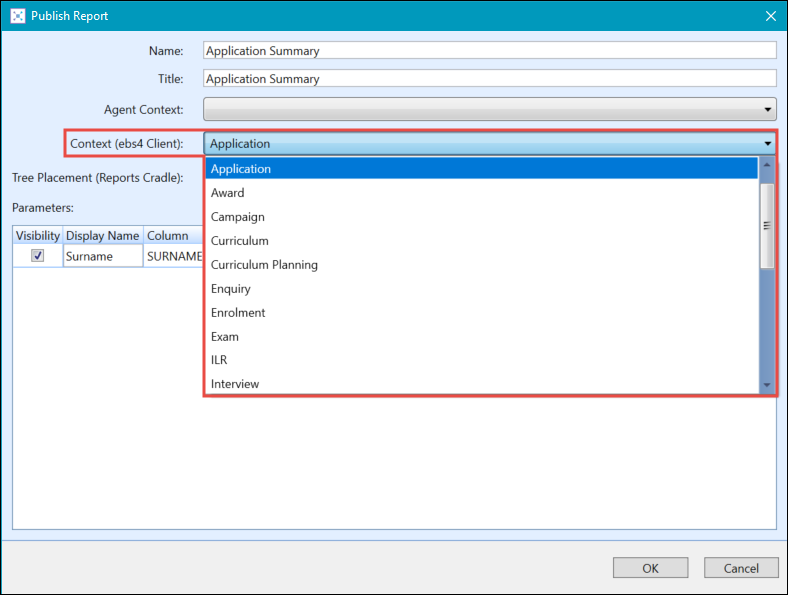Click the list scrollbar up arrow
The width and height of the screenshot is (788, 595).
point(767,165)
